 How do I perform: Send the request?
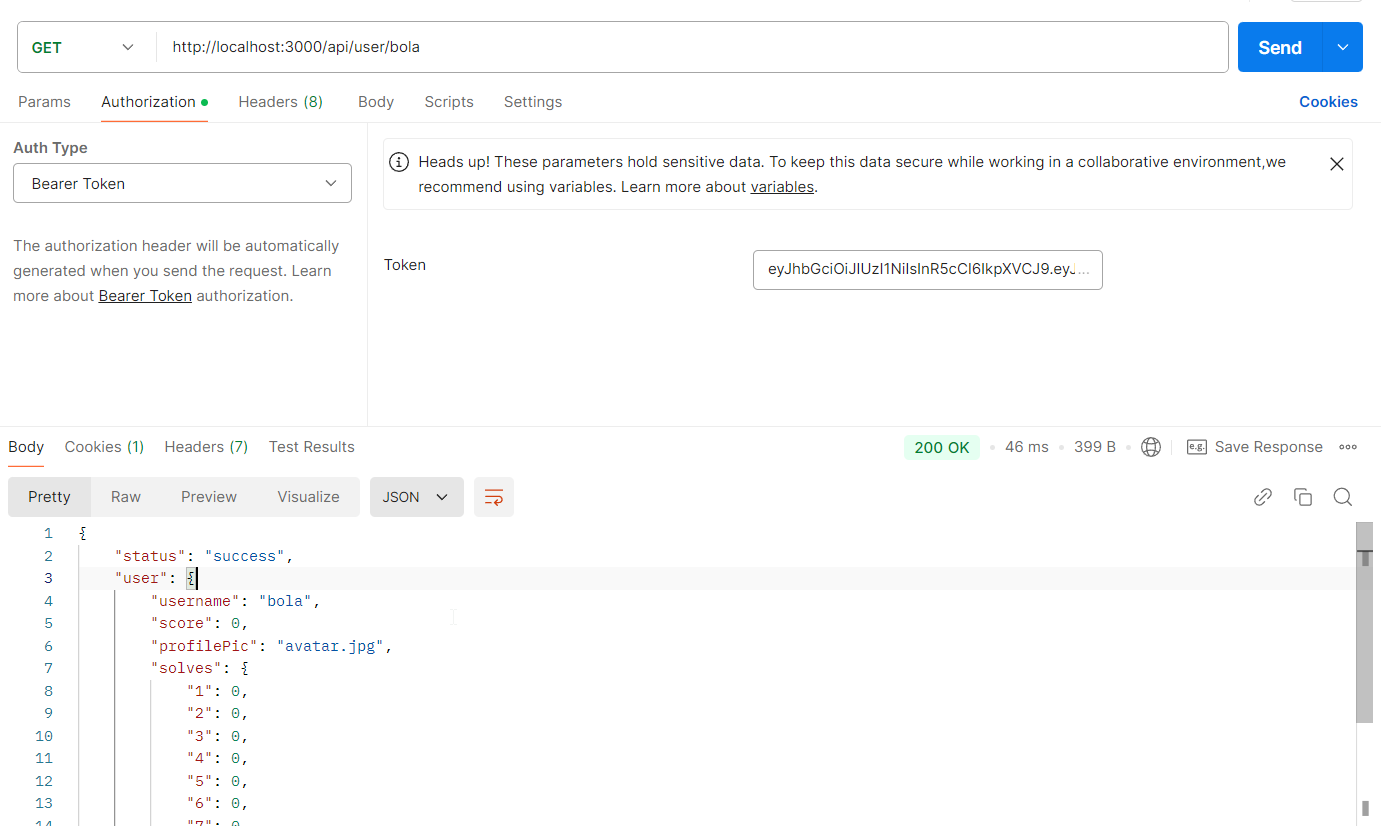[1280, 47]
